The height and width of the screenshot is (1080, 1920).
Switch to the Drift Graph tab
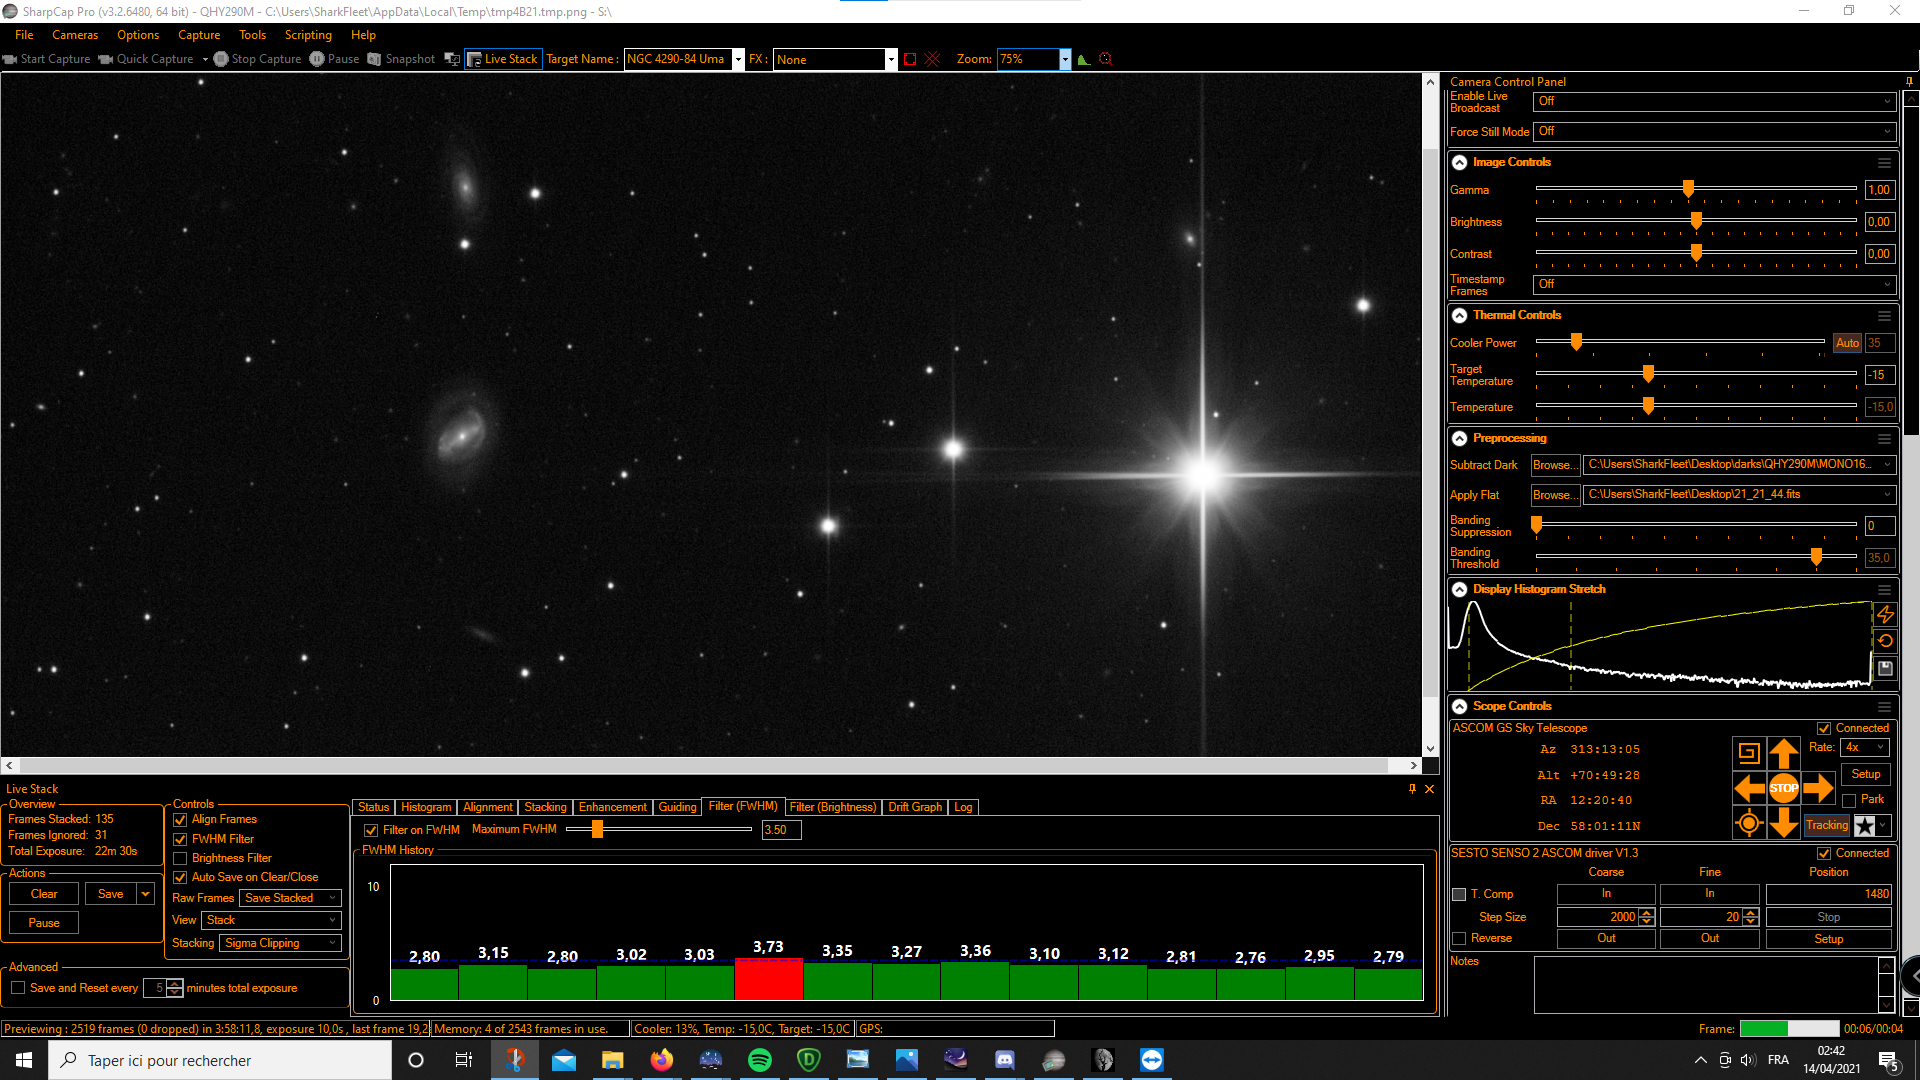[914, 807]
